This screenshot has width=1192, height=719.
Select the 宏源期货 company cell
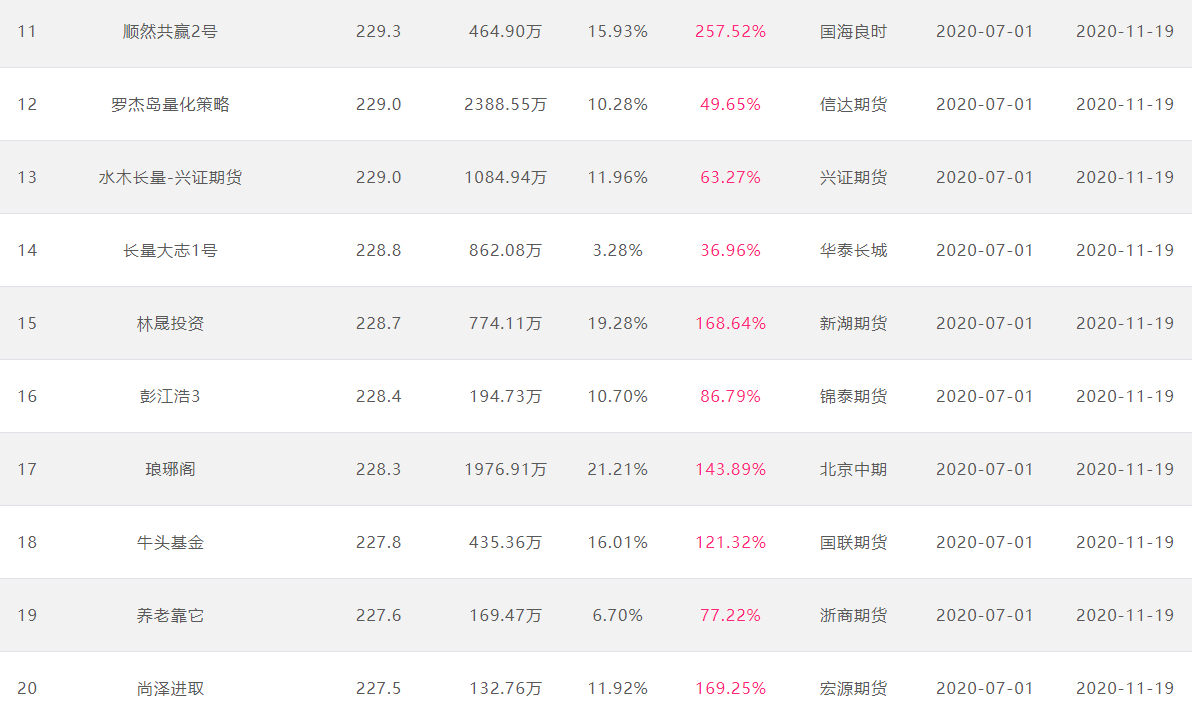coord(853,689)
